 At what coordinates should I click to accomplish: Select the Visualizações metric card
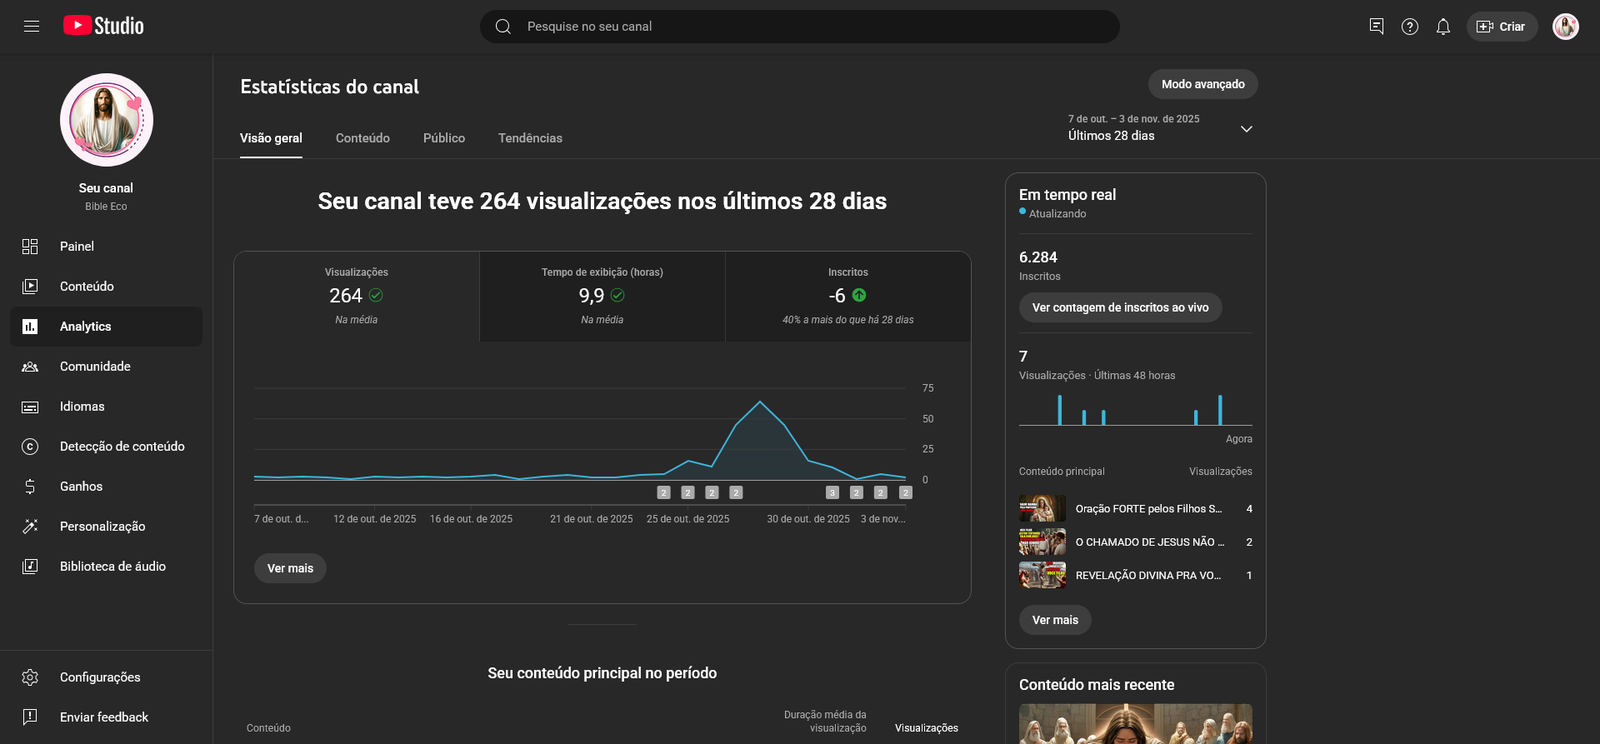357,296
